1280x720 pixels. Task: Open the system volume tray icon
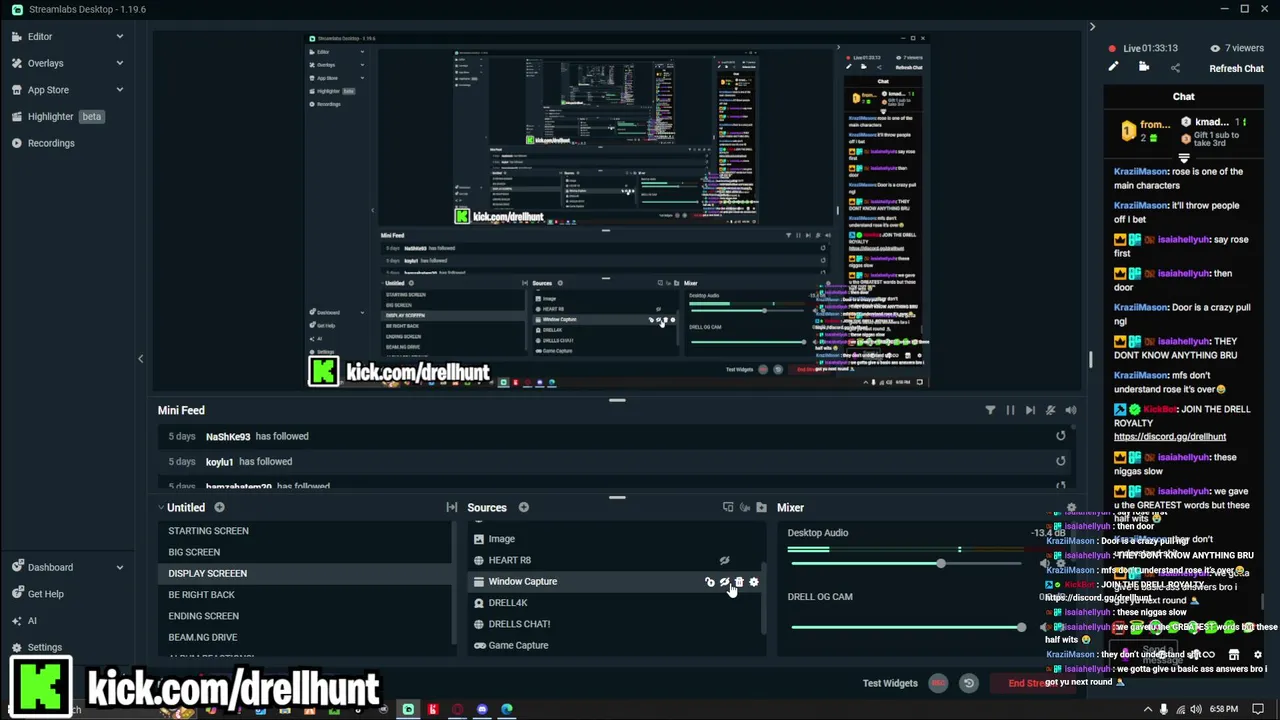tap(1195, 710)
